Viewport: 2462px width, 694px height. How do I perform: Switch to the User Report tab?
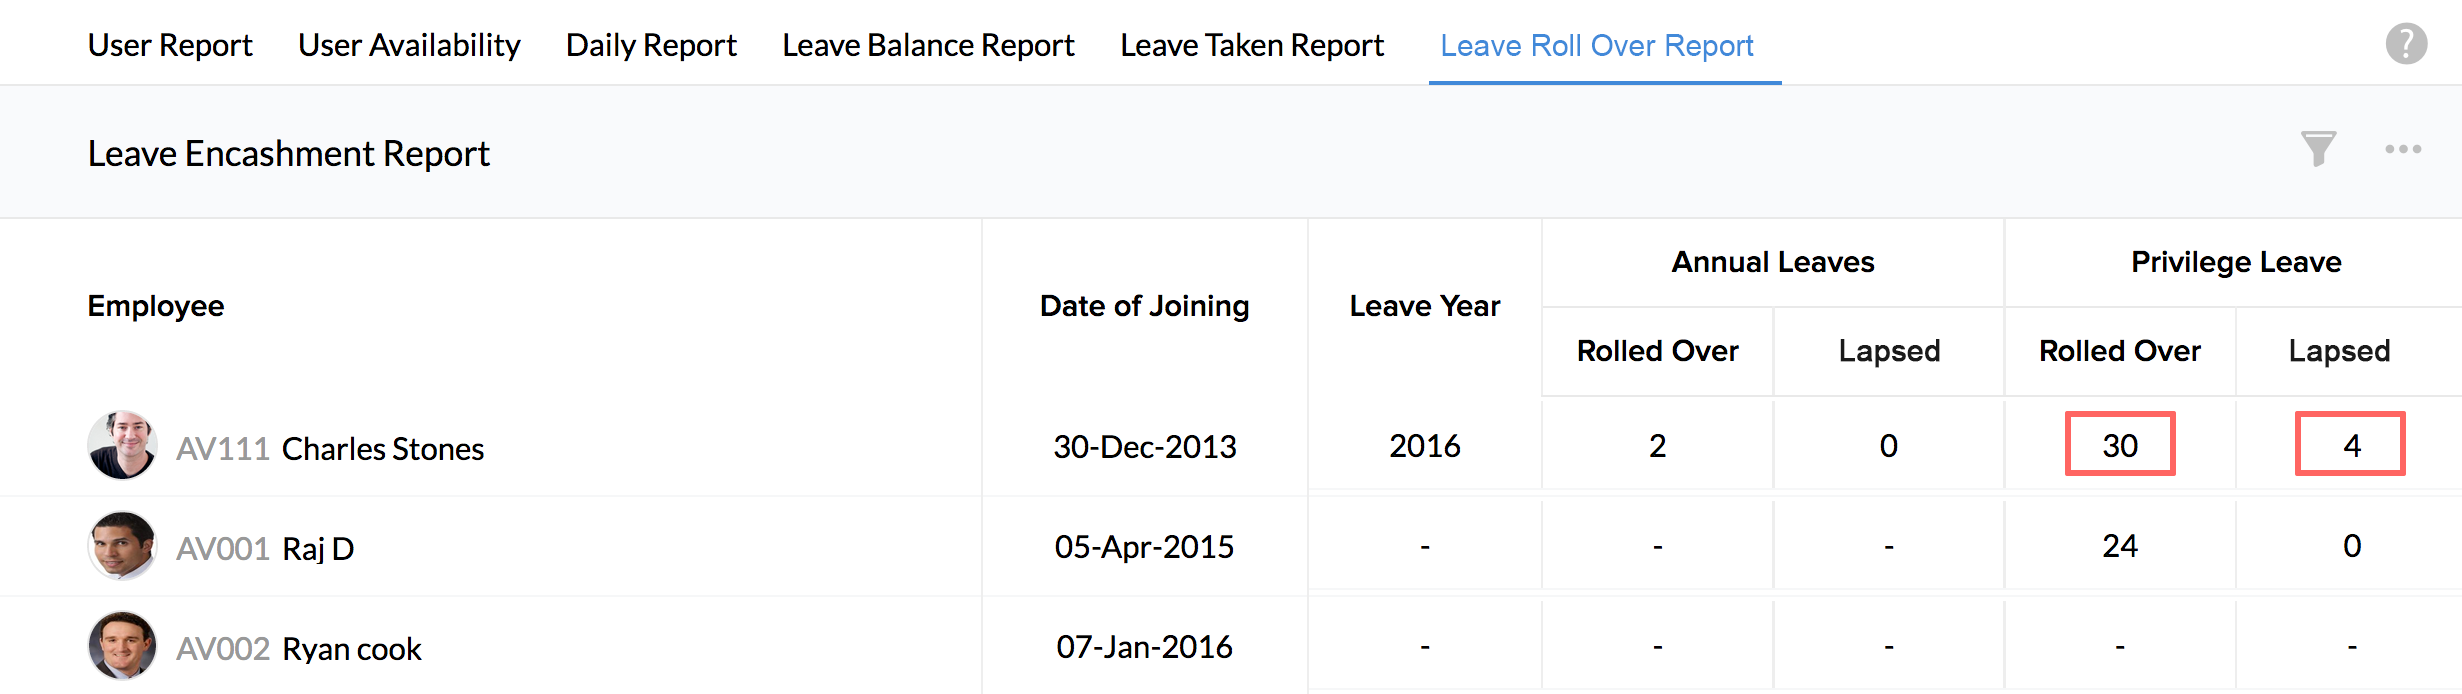pyautogui.click(x=170, y=45)
